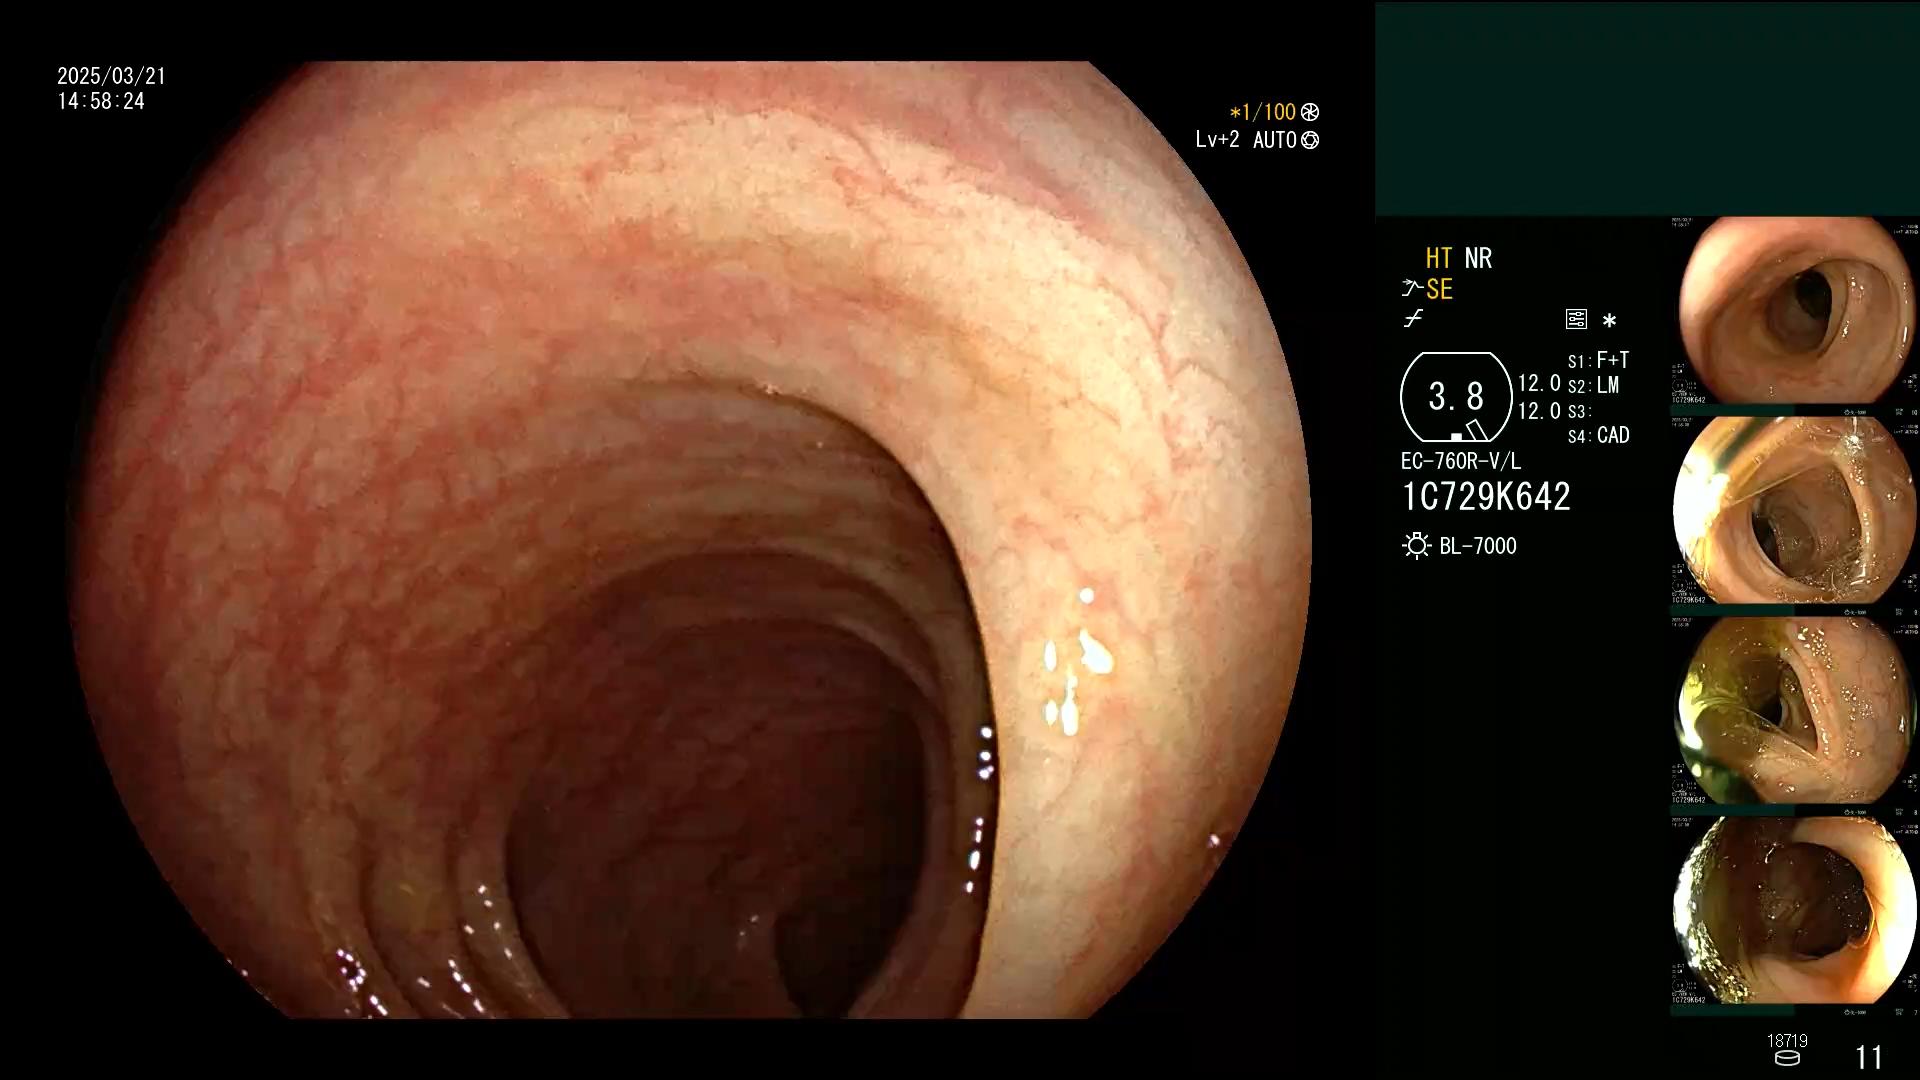Click the Lv+2 brightness level text
This screenshot has width=1920, height=1080.
click(1217, 140)
